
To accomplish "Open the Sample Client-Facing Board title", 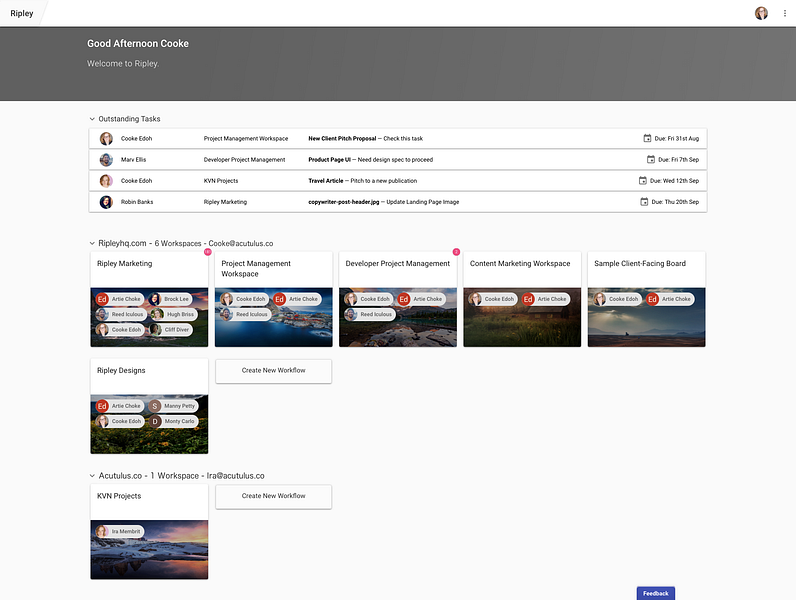I will (640, 263).
